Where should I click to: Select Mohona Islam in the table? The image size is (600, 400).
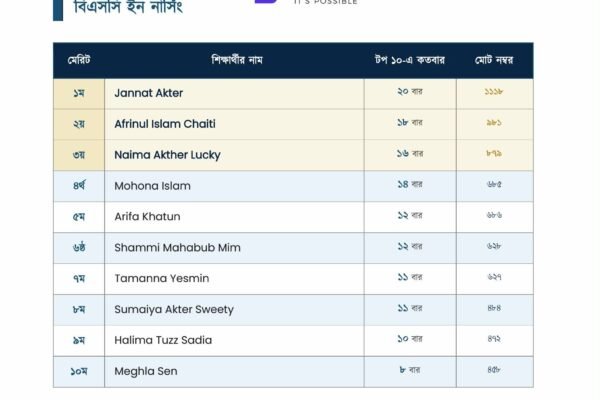coord(152,186)
